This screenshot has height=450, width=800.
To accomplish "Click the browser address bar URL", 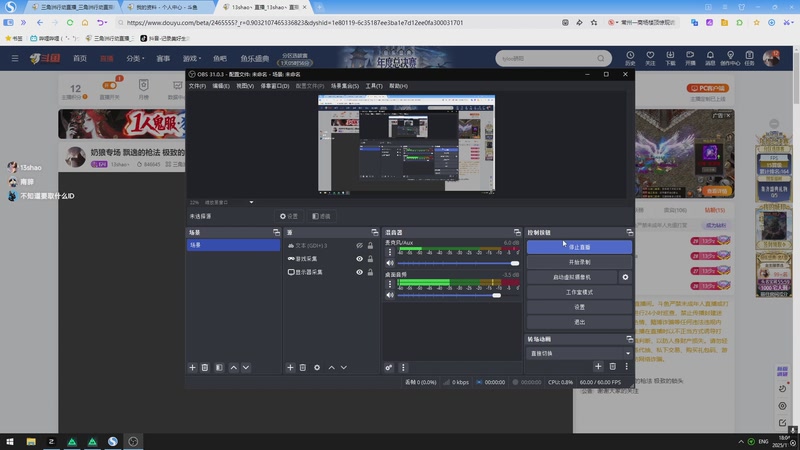I will [x=295, y=22].
